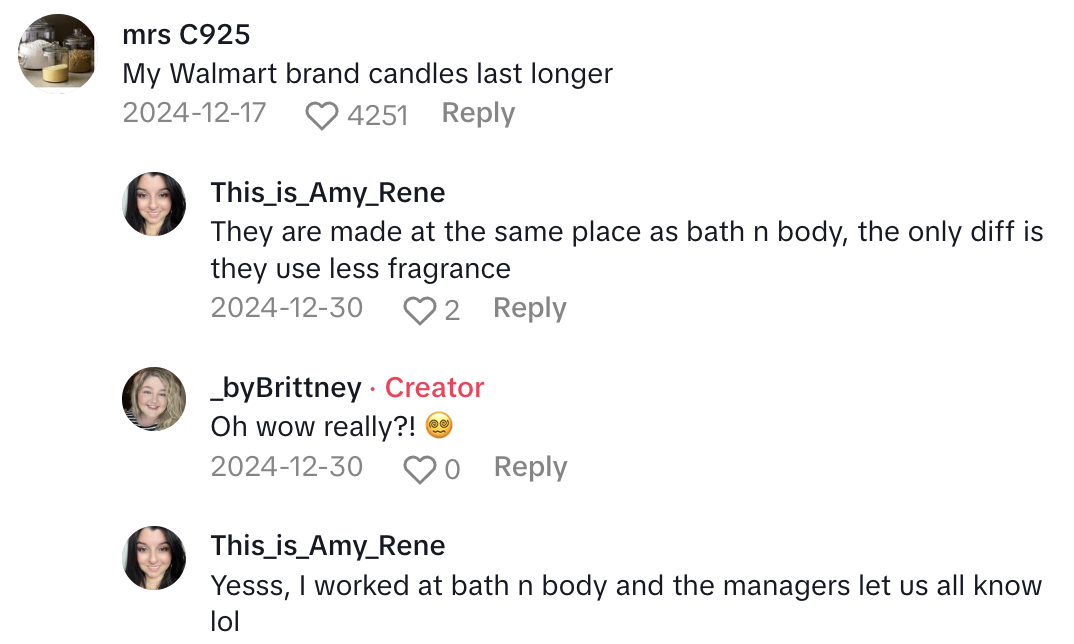This screenshot has width=1074, height=644.
Task: Click the "Yesss, I worked at bath" comment text
Action: tap(626, 586)
